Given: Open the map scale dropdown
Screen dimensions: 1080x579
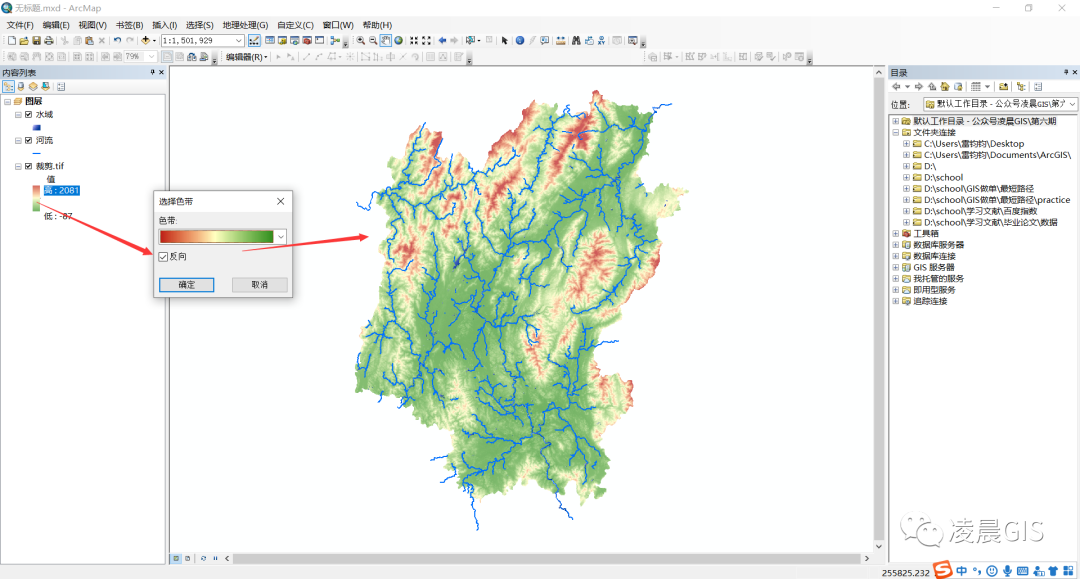Looking at the screenshot, I should [238, 41].
